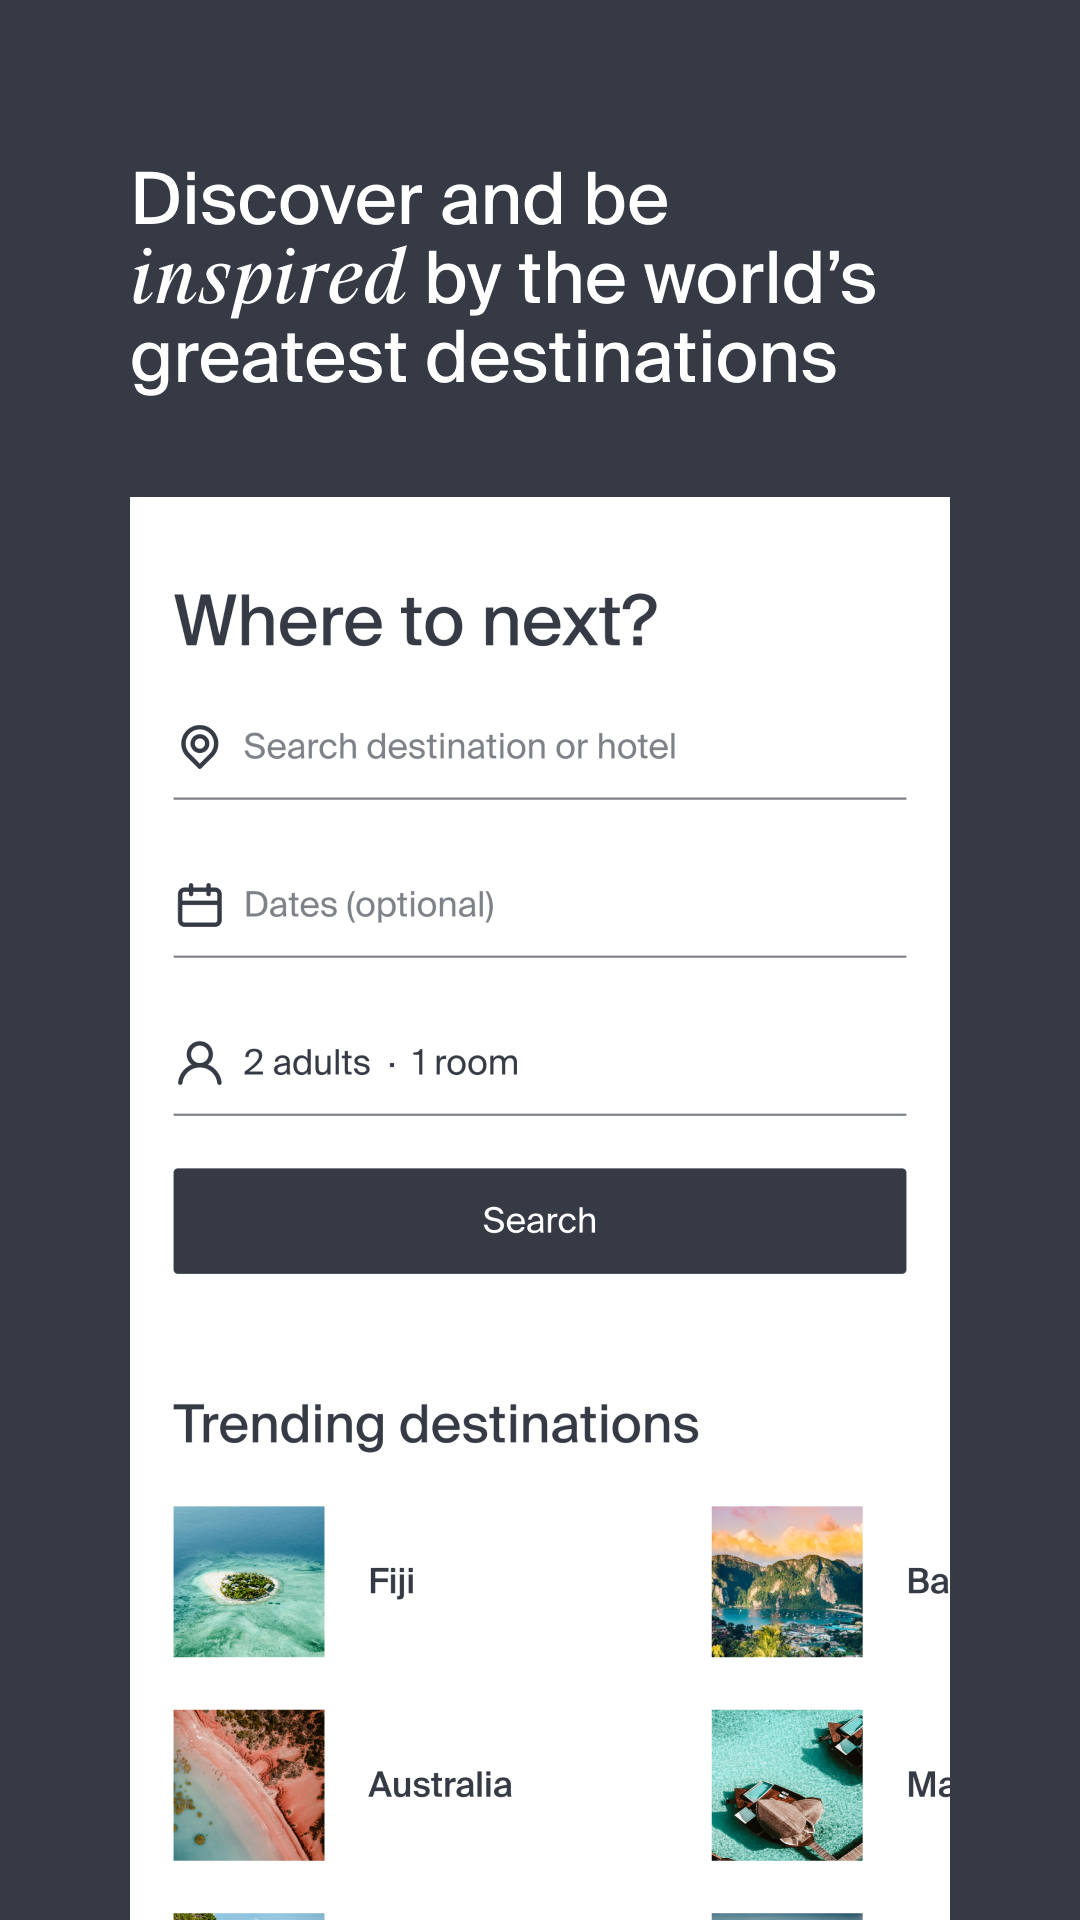Click the Discover and be inspired headline
The height and width of the screenshot is (1920, 1080).
(503, 277)
